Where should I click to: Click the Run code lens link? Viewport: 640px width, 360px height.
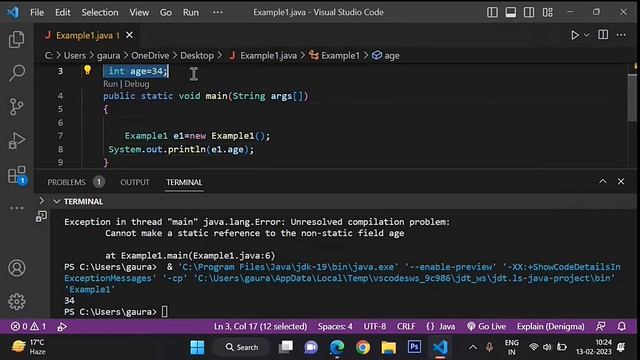110,84
